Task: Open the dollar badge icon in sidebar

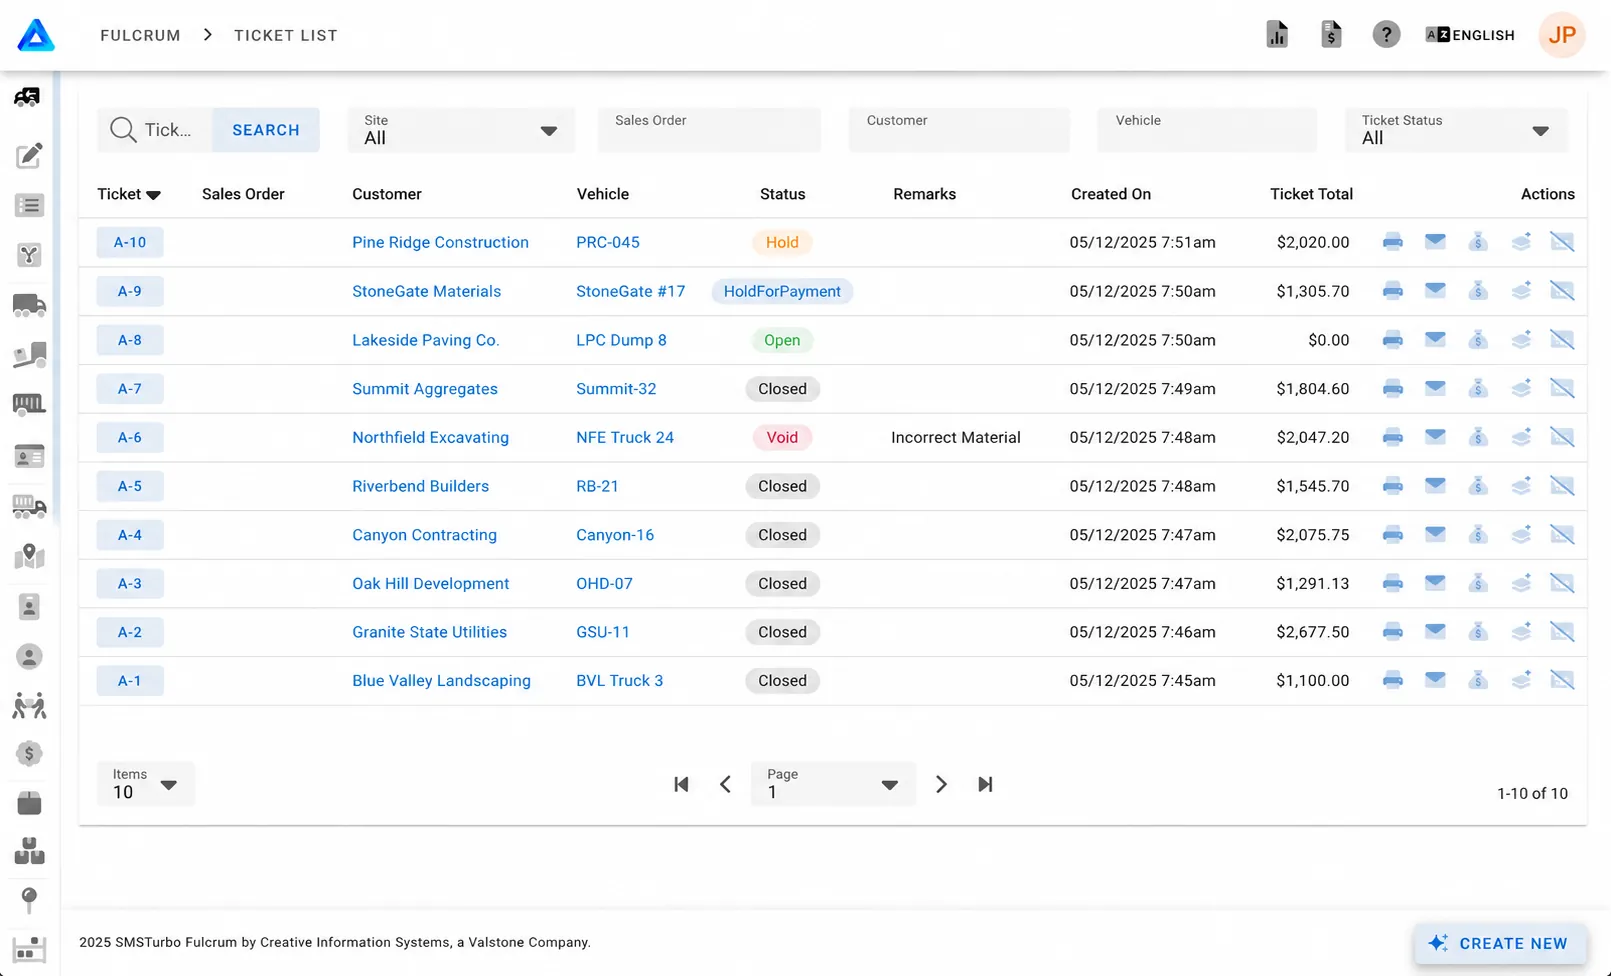Action: 29,754
